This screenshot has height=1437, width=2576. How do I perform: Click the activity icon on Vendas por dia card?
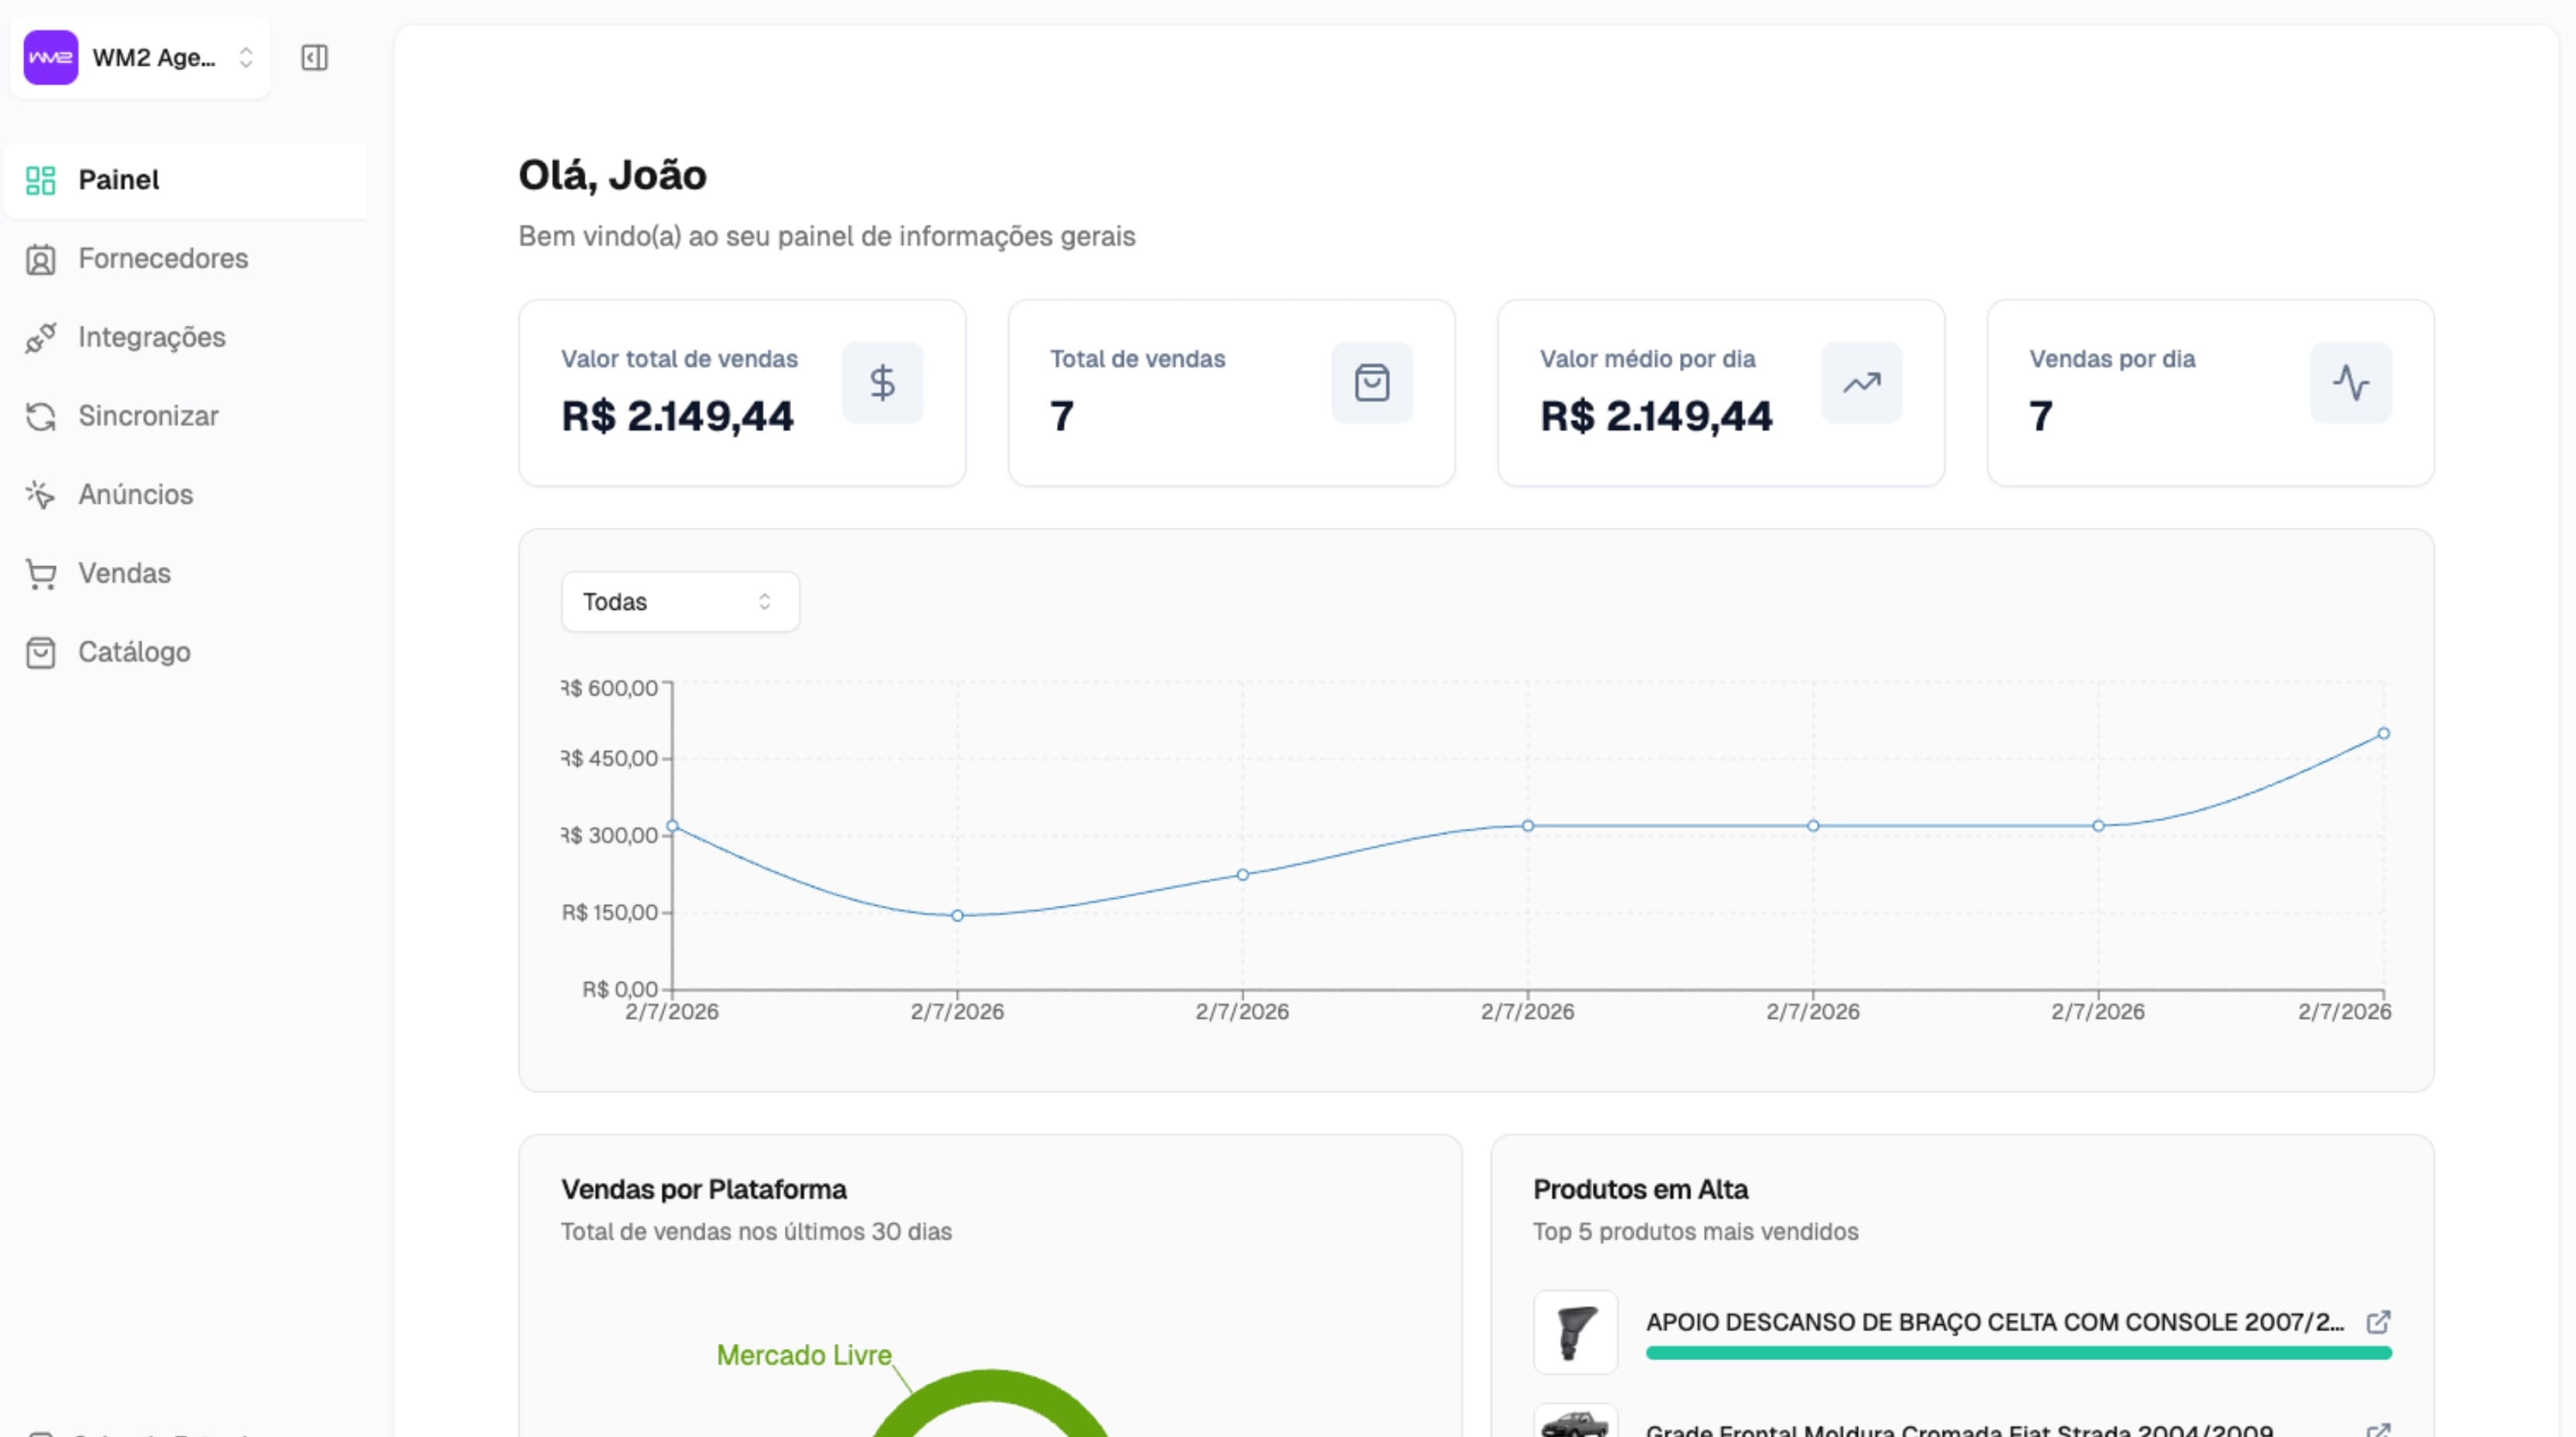click(2351, 382)
